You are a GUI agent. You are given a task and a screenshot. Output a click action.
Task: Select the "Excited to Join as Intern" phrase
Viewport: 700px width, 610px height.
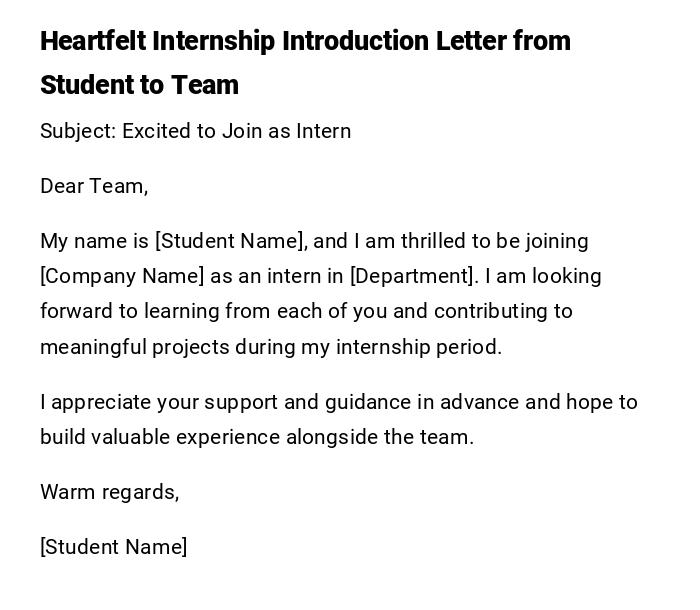(236, 131)
